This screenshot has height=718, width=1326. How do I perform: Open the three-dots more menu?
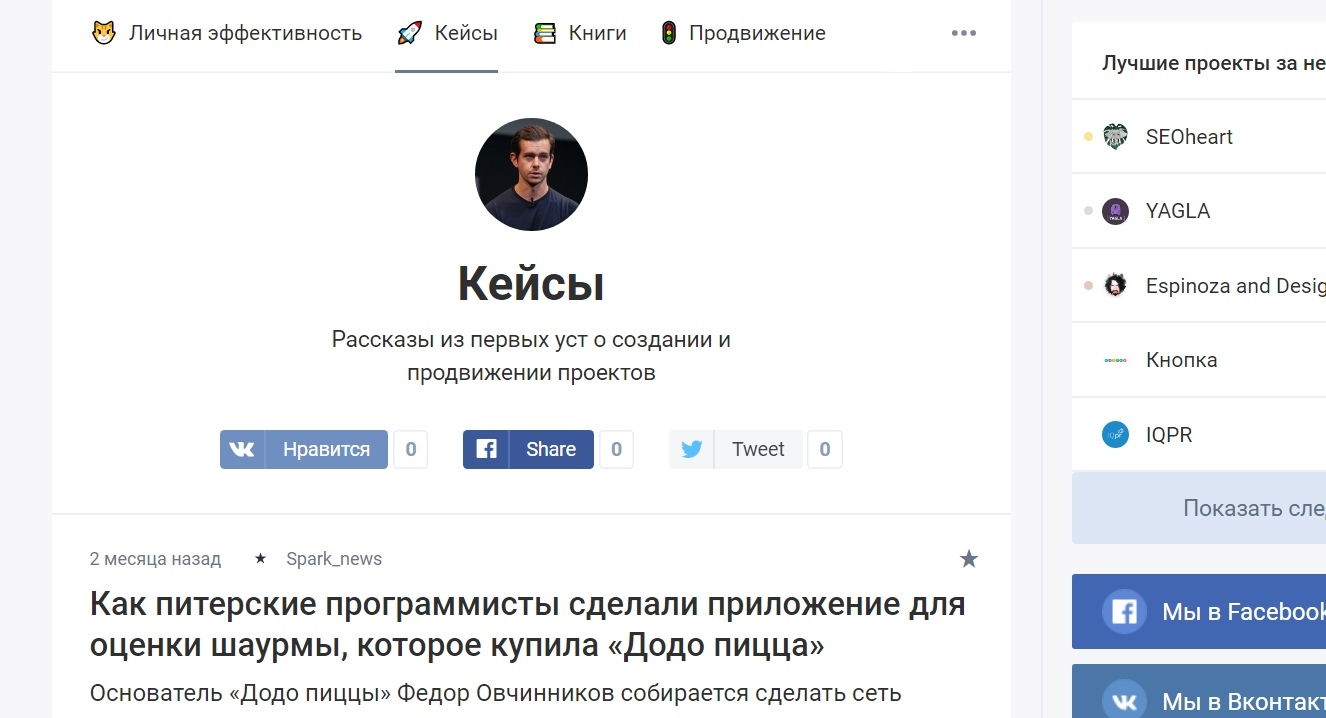tap(964, 33)
